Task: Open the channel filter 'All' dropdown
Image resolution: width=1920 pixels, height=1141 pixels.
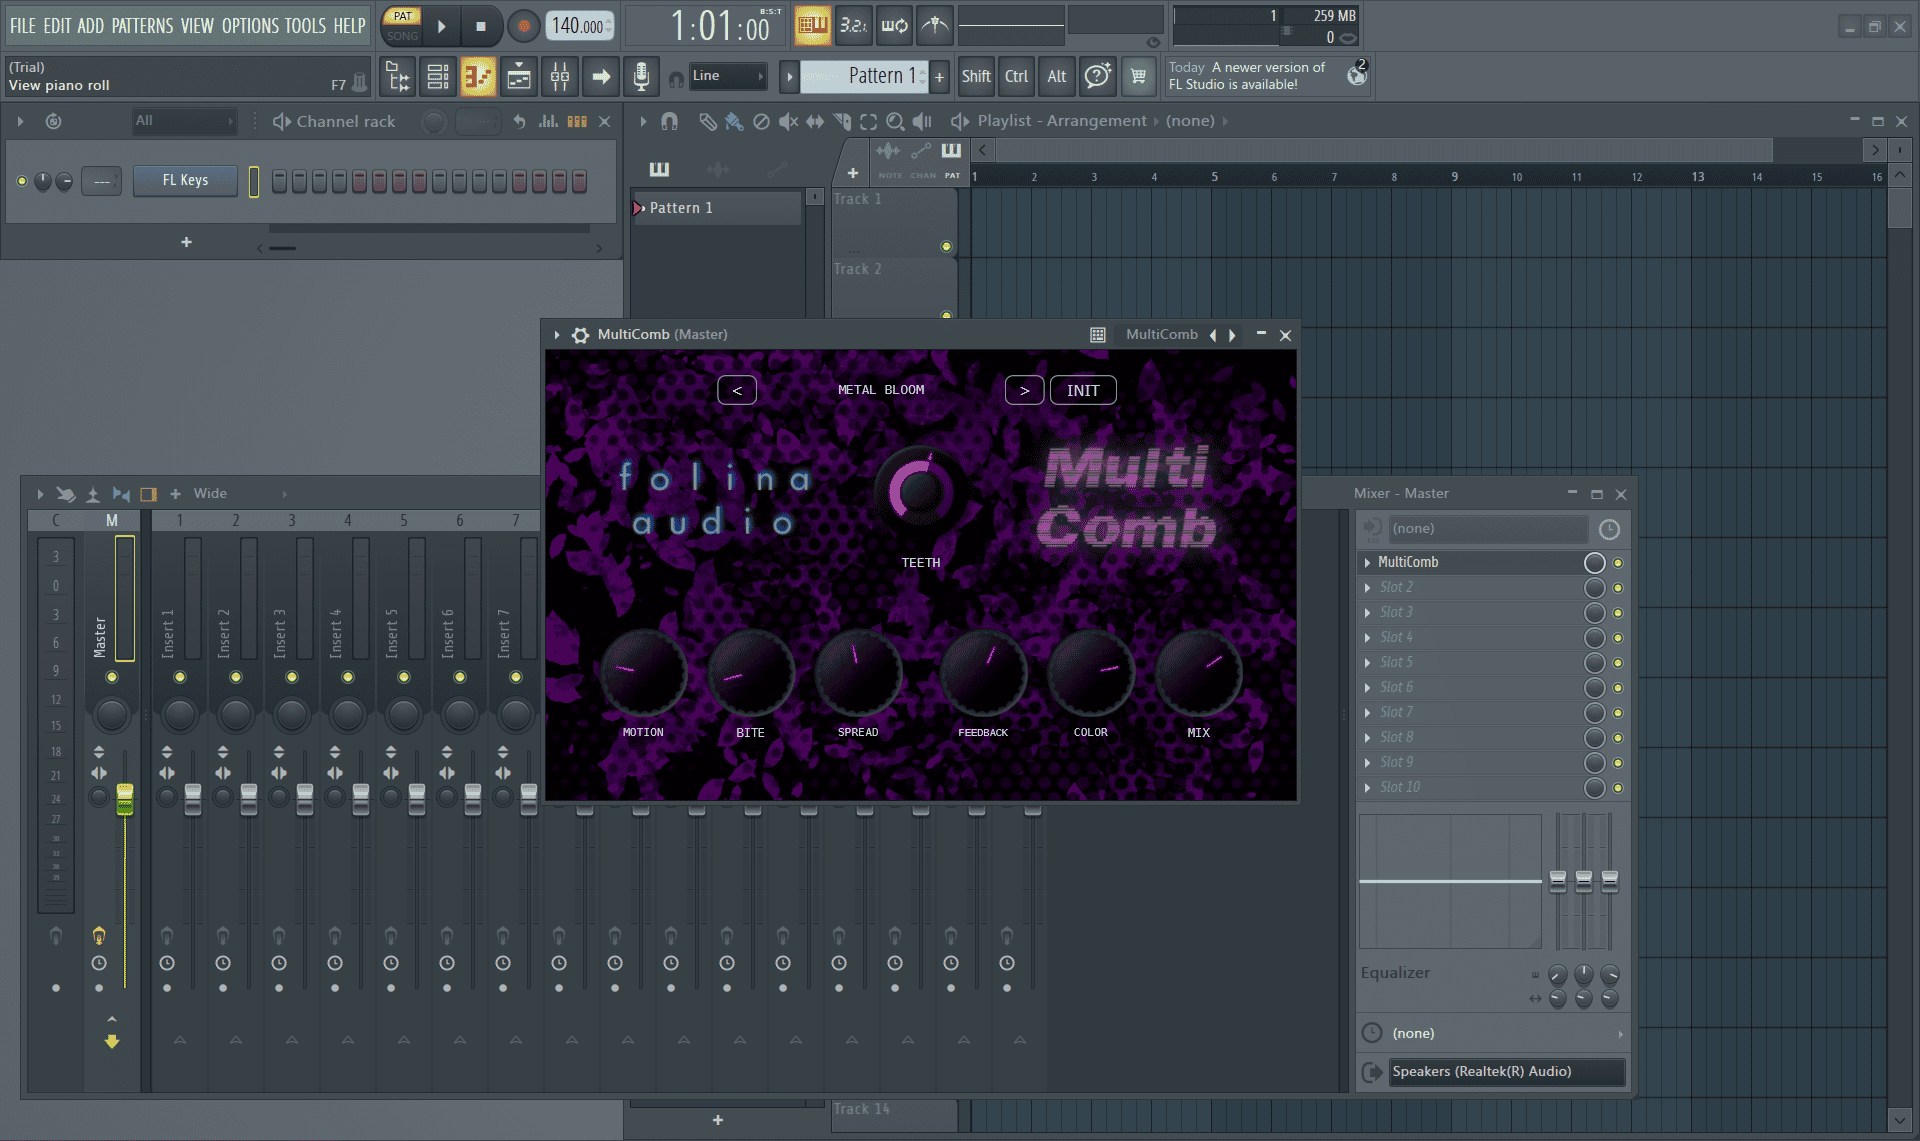Action: [x=185, y=121]
